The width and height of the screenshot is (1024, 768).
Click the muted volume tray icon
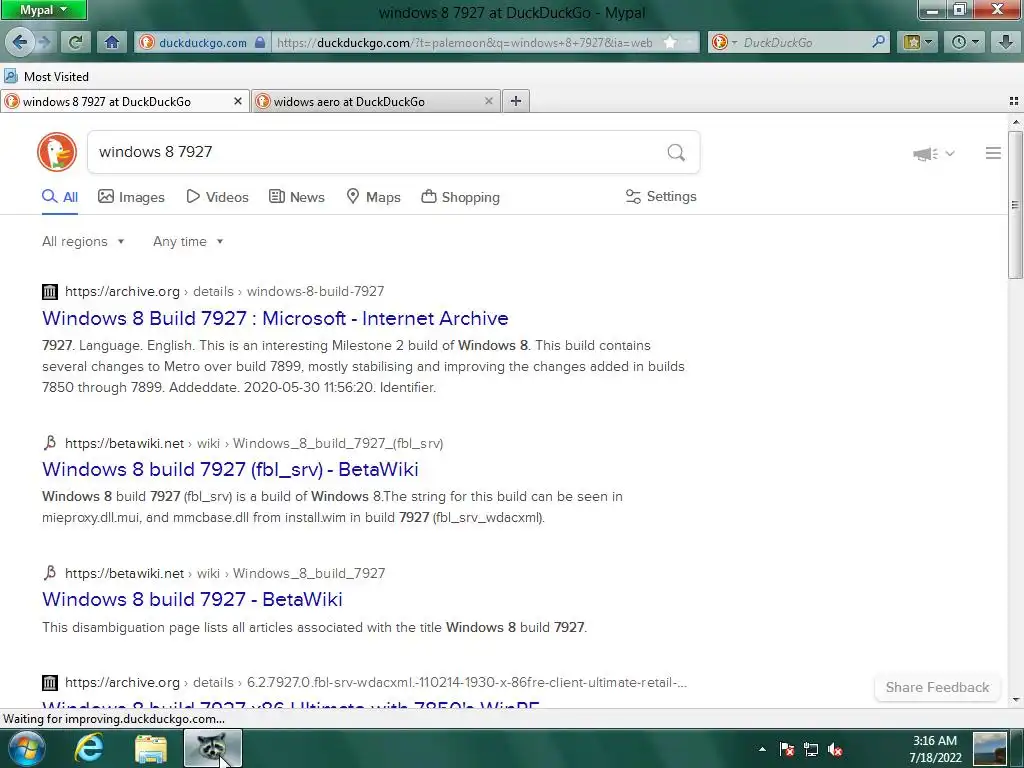835,749
